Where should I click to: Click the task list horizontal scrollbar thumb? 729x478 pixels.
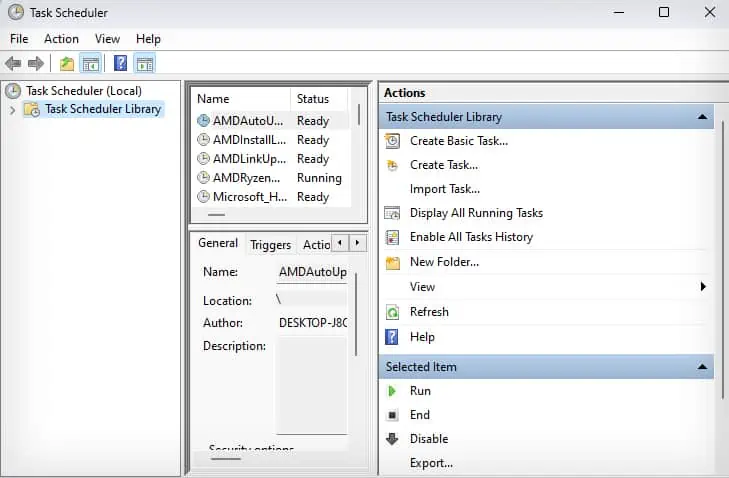point(216,215)
